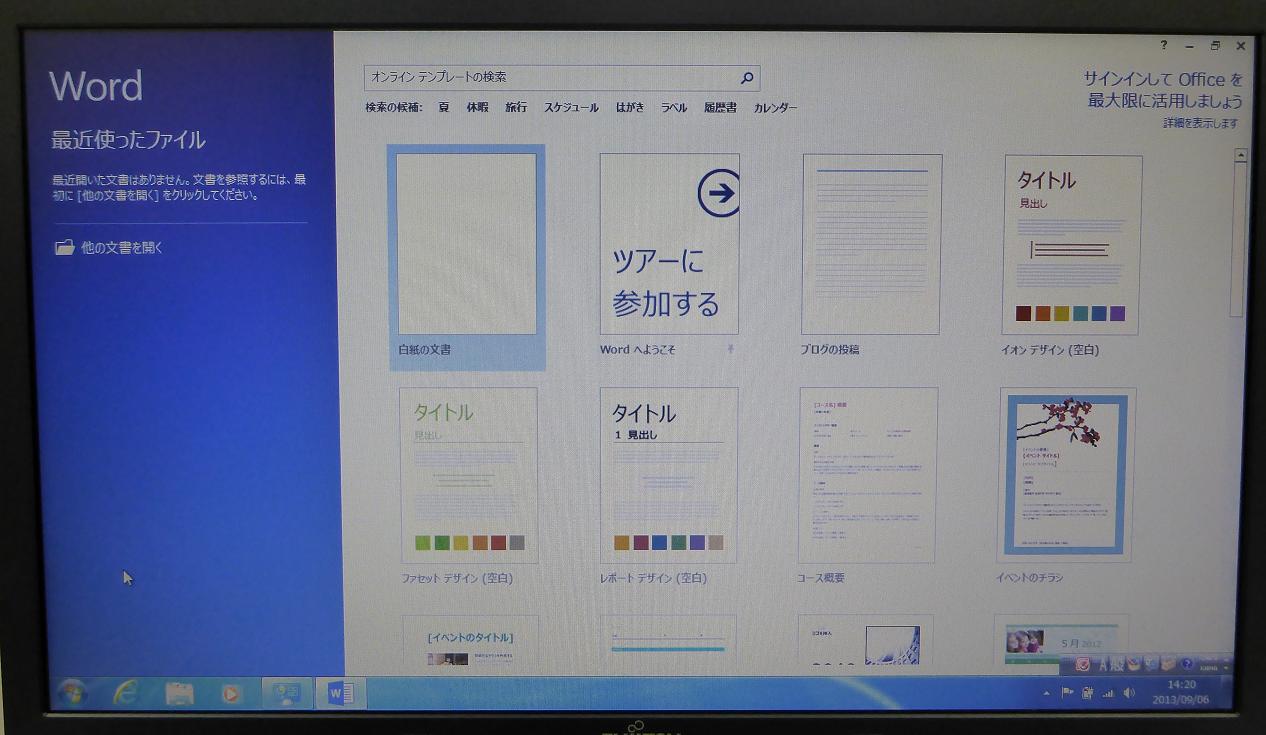Image resolution: width=1266 pixels, height=735 pixels.
Task: Click the tour arrow circle icon
Action: tap(718, 193)
